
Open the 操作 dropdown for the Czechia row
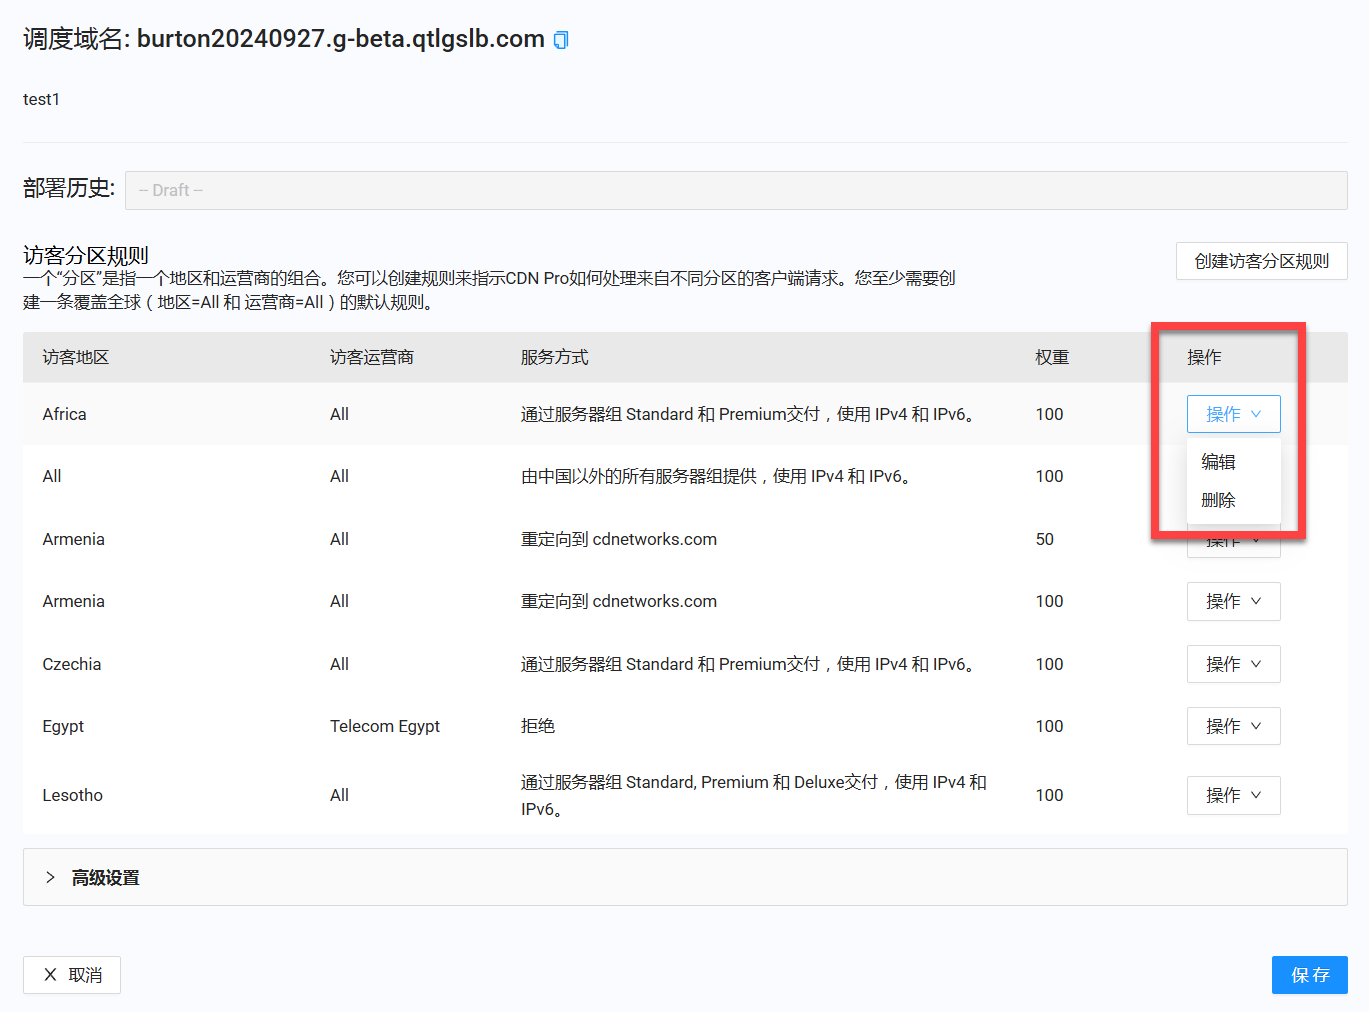point(1233,664)
